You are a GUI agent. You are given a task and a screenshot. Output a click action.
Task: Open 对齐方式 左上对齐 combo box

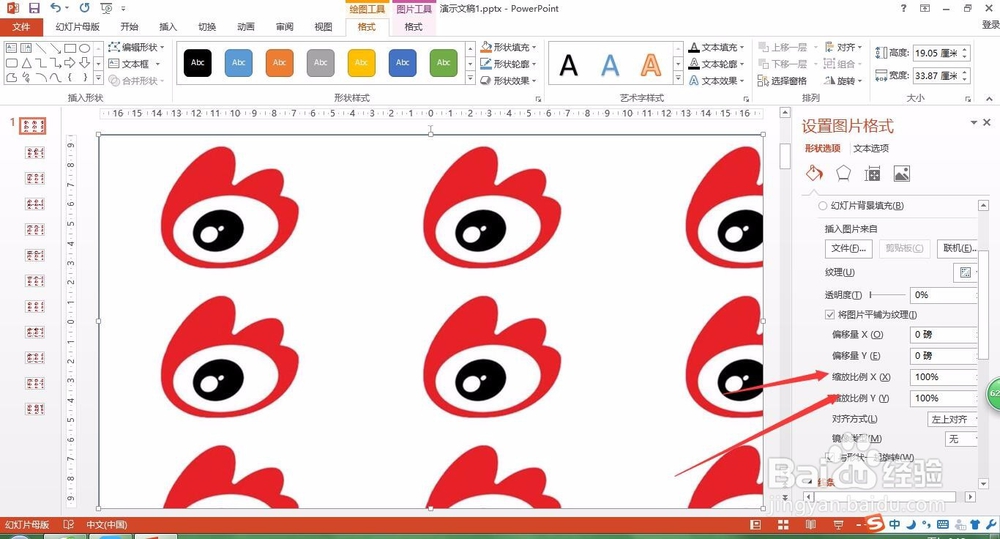coord(953,419)
